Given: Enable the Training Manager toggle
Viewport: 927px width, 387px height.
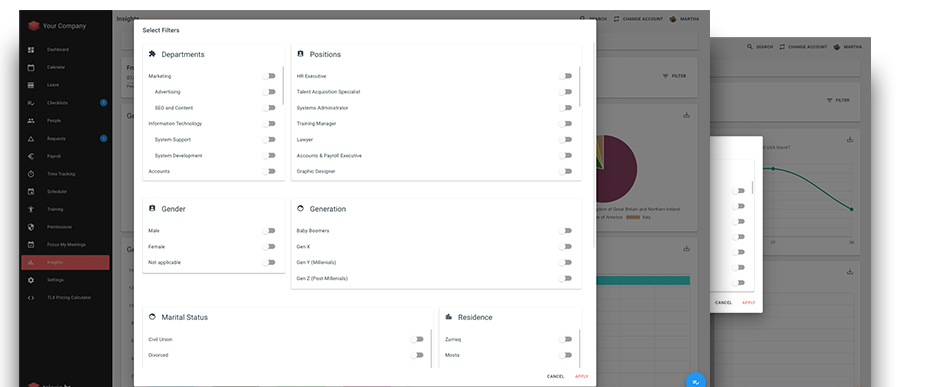Looking at the screenshot, I should tap(566, 123).
